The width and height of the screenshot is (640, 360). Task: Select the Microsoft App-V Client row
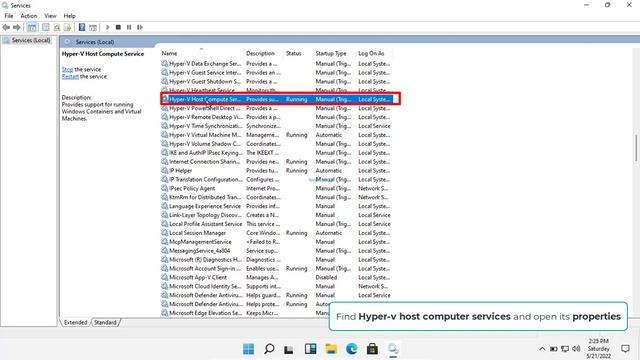[x=276, y=278]
